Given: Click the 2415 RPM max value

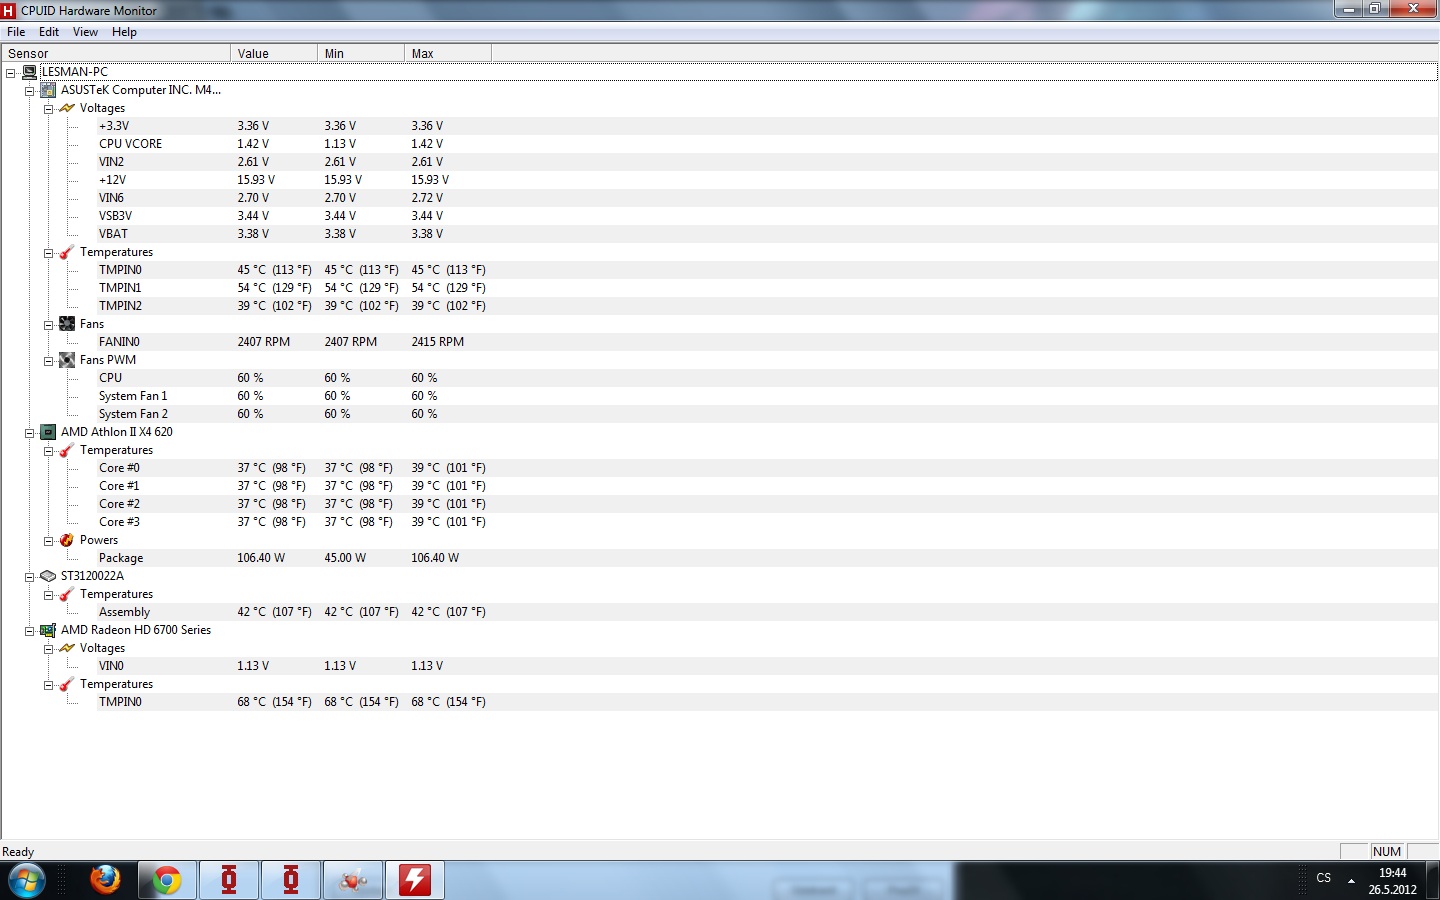Looking at the screenshot, I should pyautogui.click(x=437, y=342).
